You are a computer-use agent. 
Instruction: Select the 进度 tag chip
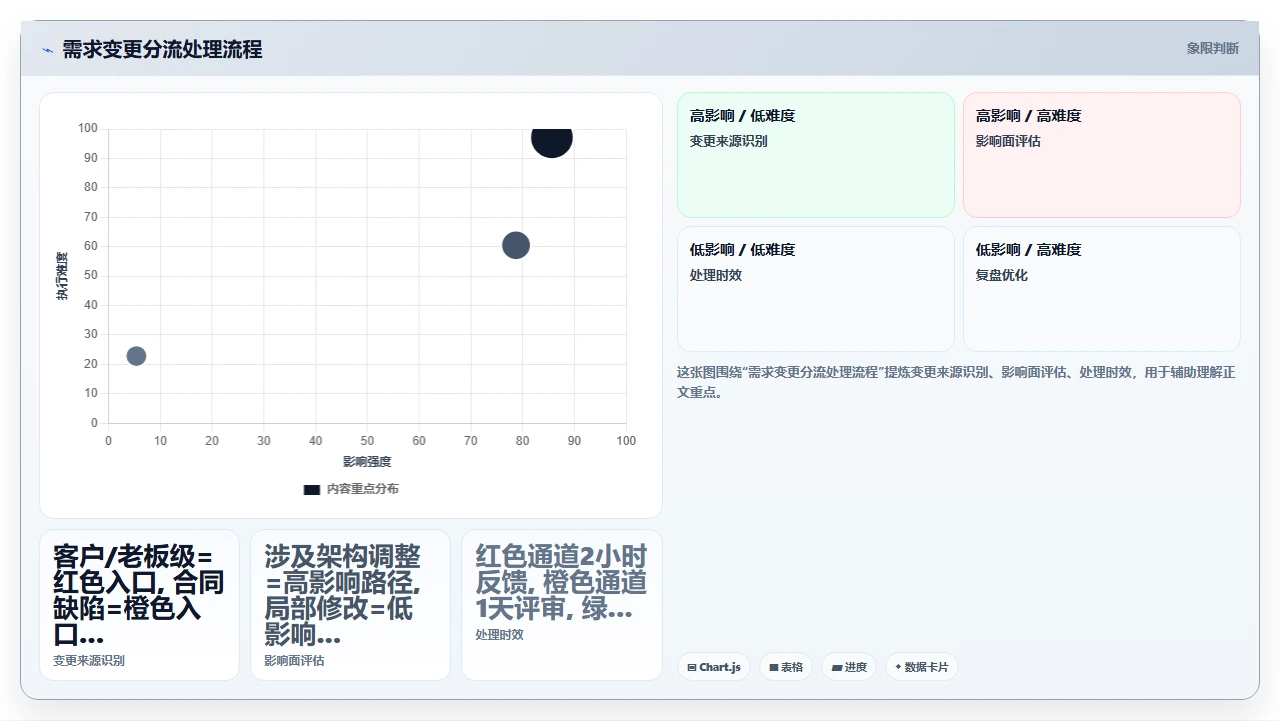click(849, 667)
